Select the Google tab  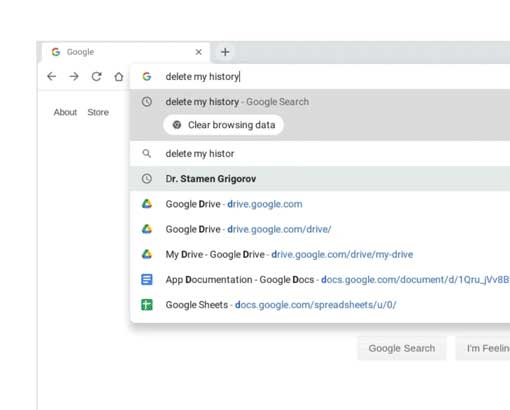coord(125,52)
